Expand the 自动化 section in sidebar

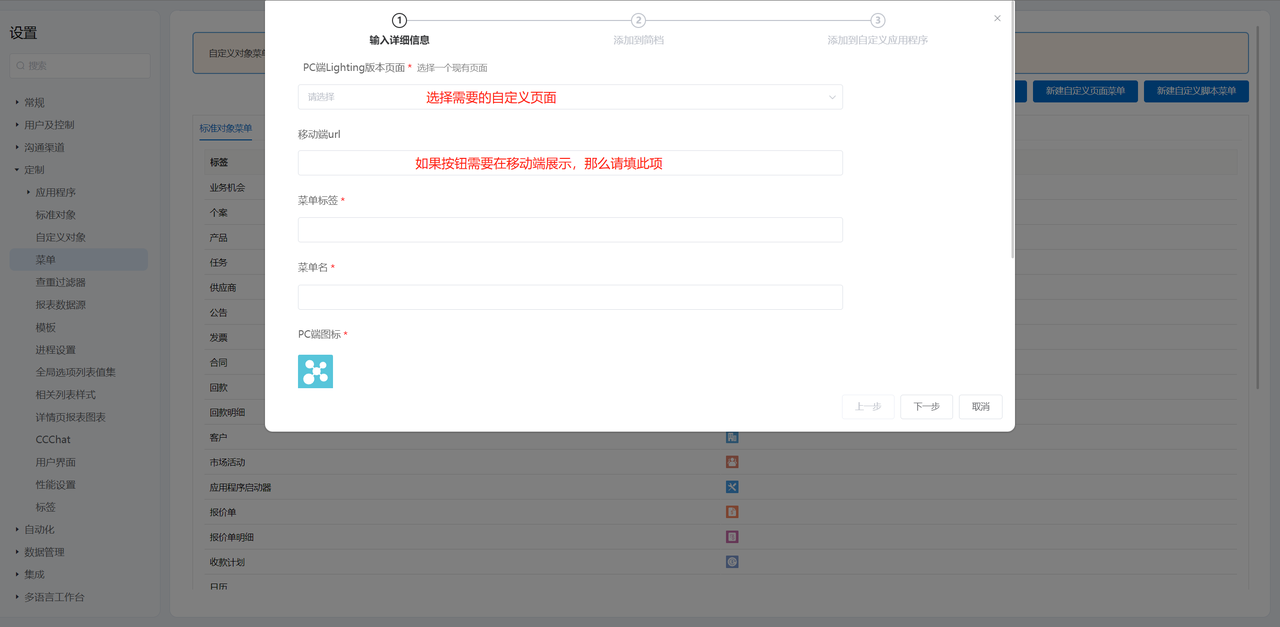pyautogui.click(x=17, y=530)
